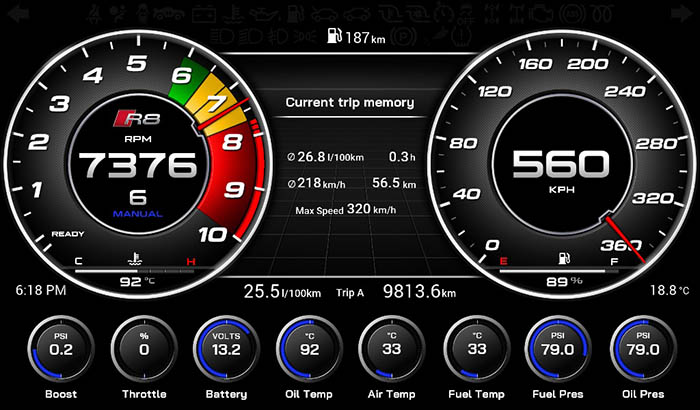Tap the engine/car fault indicator beside battery icon
Screen dimensions: 700x410
tap(169, 14)
